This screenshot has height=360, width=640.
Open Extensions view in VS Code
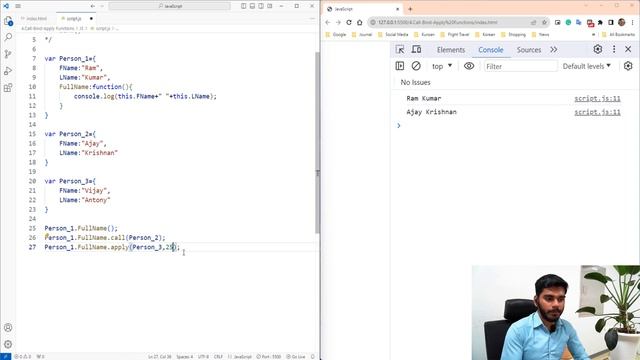pos(8,88)
